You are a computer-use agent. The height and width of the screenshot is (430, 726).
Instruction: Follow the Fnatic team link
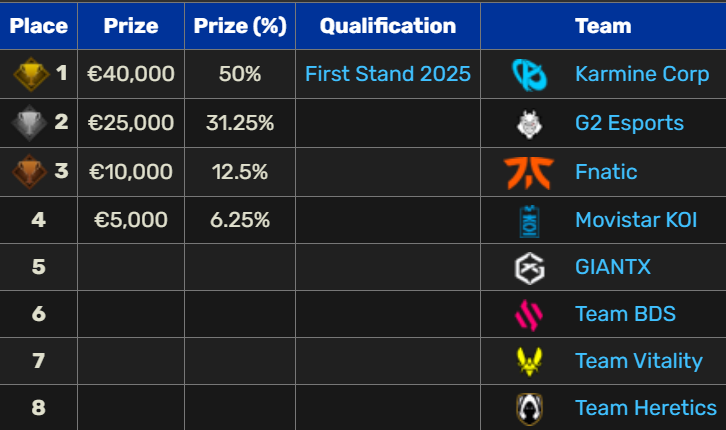click(x=606, y=172)
